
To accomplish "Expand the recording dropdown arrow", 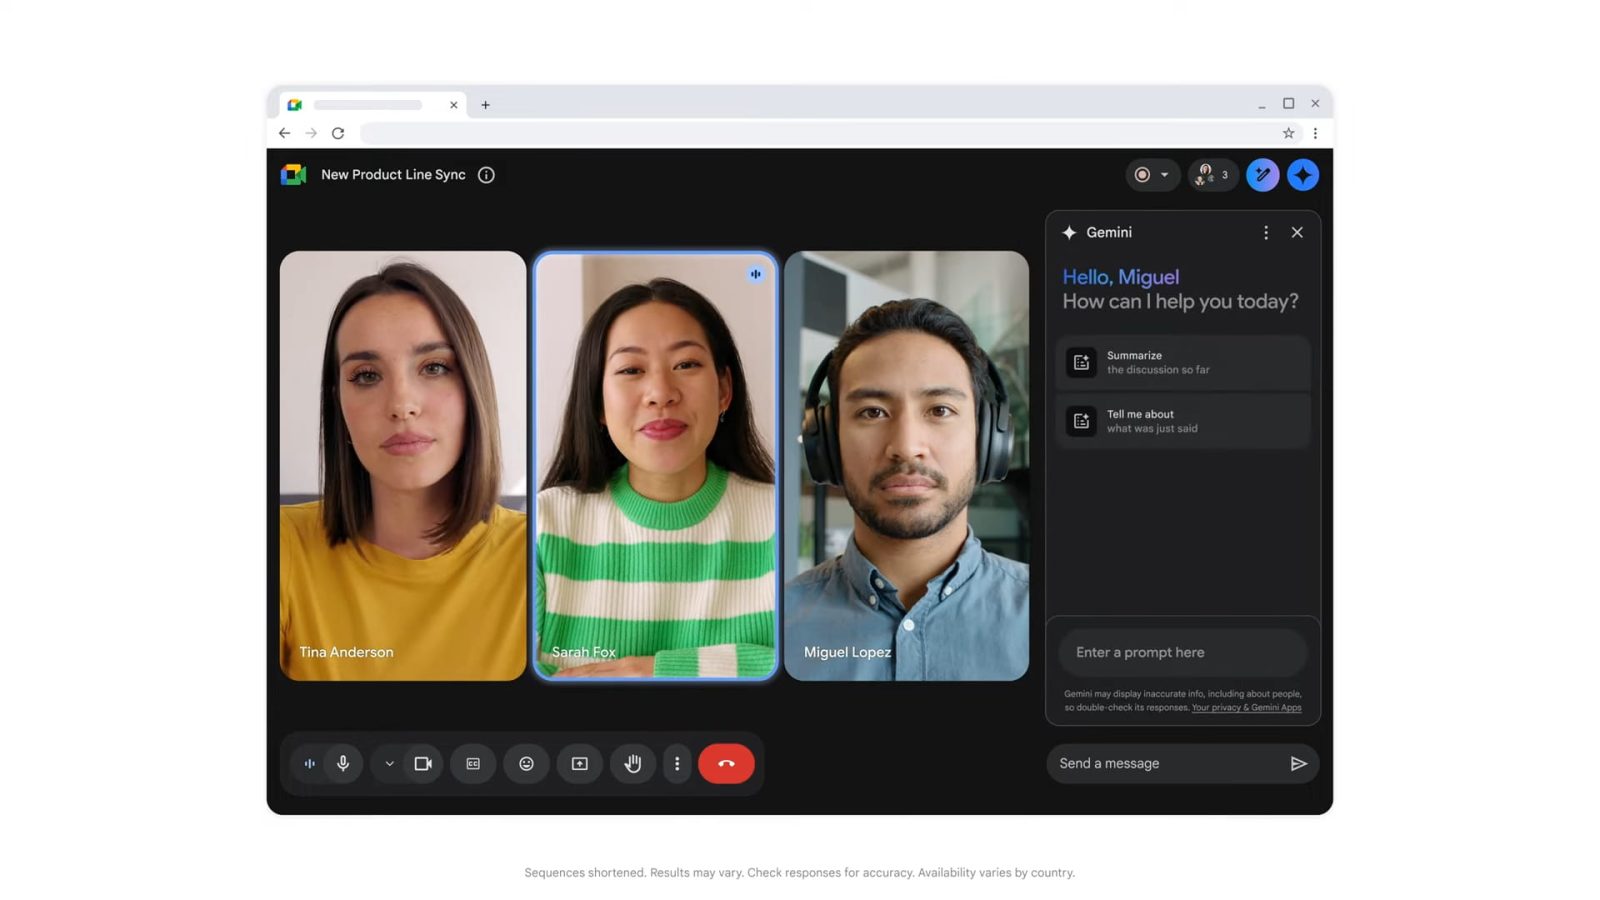I will (x=1164, y=175).
